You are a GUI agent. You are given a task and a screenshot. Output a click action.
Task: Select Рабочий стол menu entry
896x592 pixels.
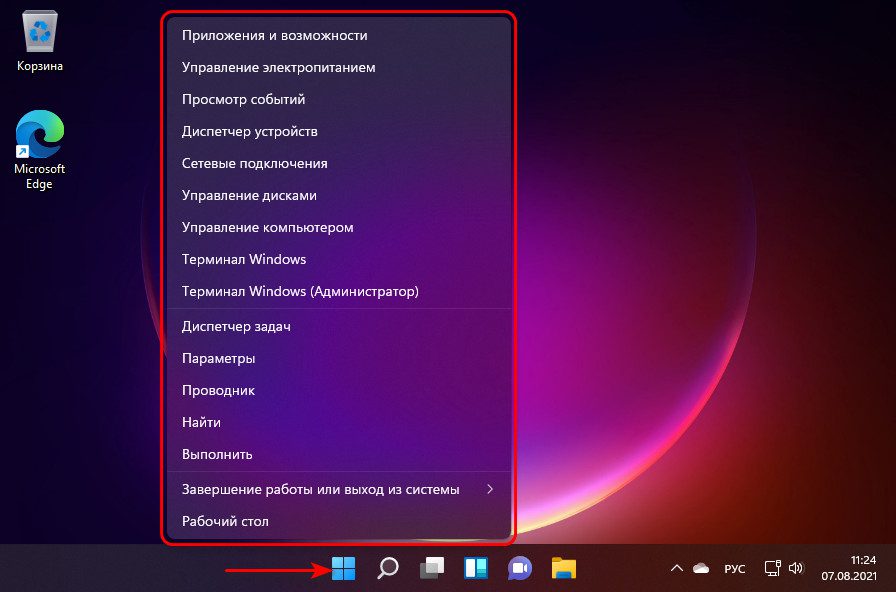click(x=339, y=521)
